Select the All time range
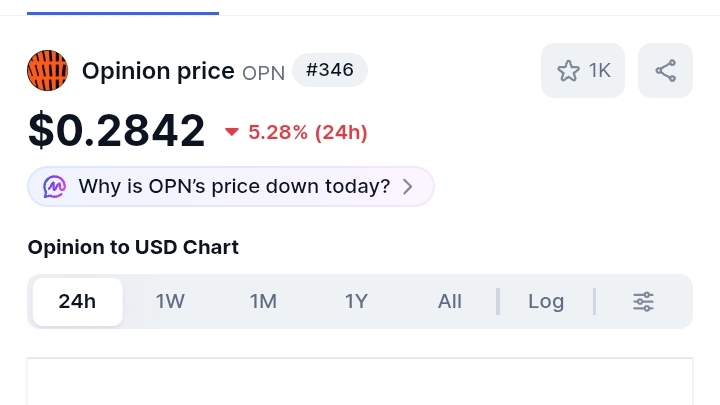Viewport: 720px width, 405px height. click(x=450, y=301)
